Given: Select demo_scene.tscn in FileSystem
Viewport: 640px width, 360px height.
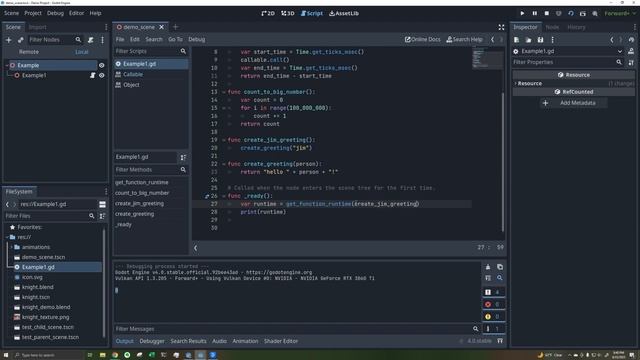Looking at the screenshot, I should click(43, 257).
